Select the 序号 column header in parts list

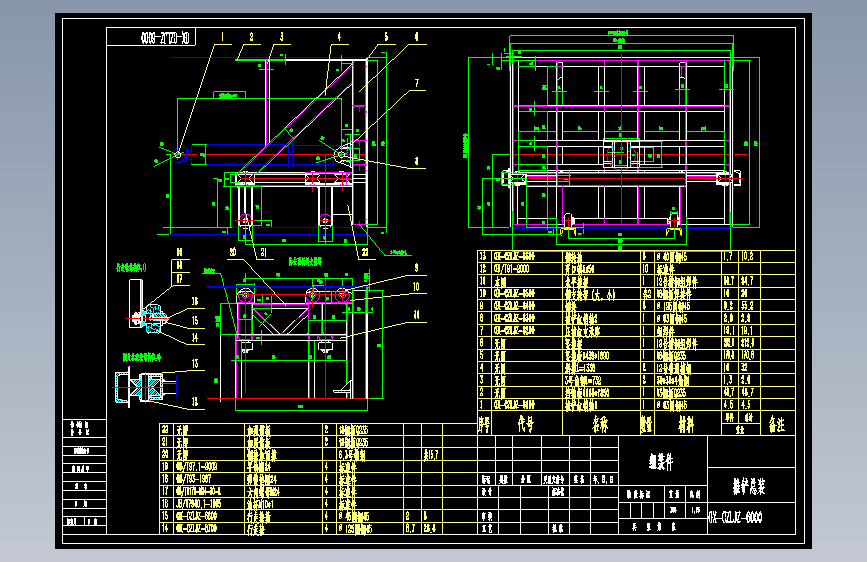tap(484, 424)
